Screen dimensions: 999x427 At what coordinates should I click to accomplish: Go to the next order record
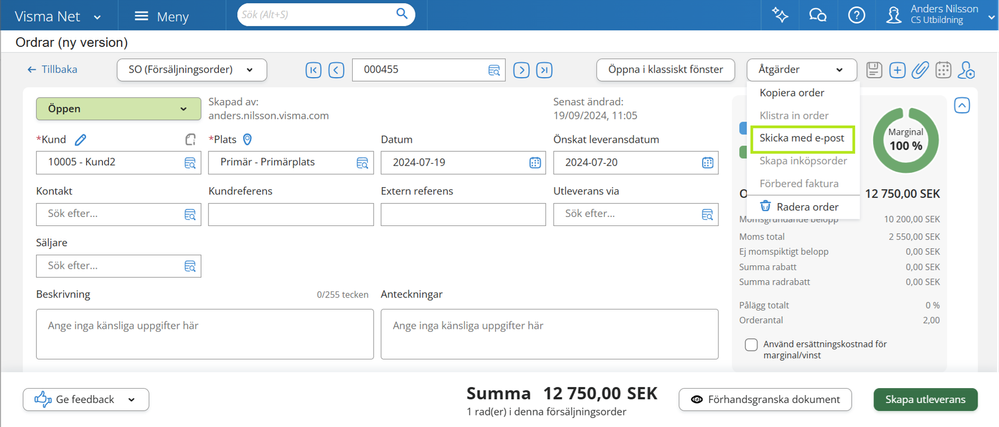point(521,69)
